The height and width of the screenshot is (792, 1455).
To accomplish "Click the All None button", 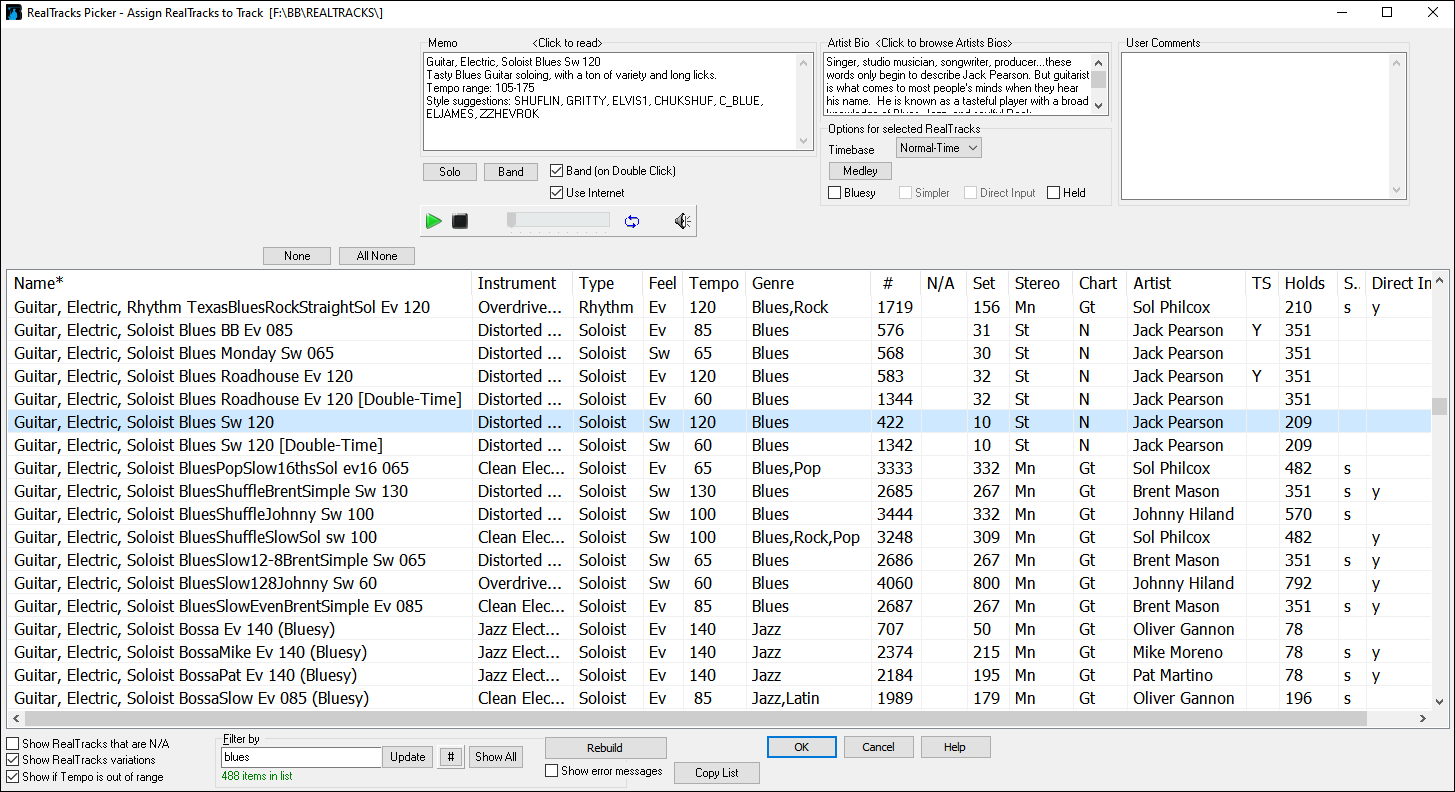I will pos(377,256).
